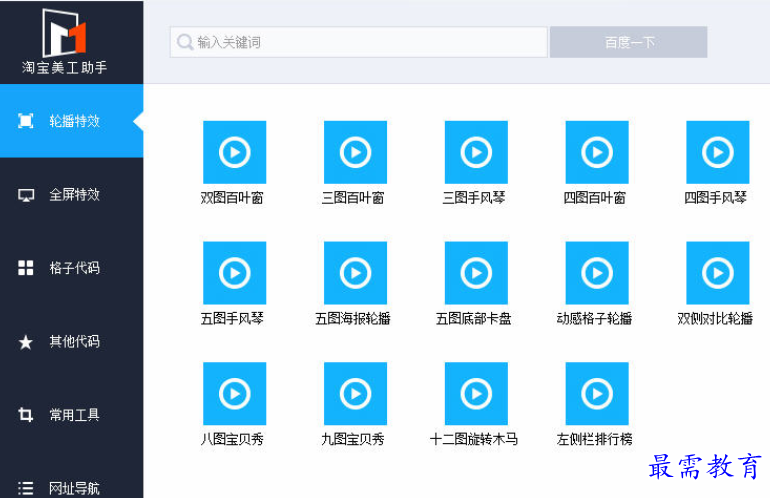Viewport: 770px width, 498px height.
Task: Open the 三图手风琴 effect tile
Action: 476,152
